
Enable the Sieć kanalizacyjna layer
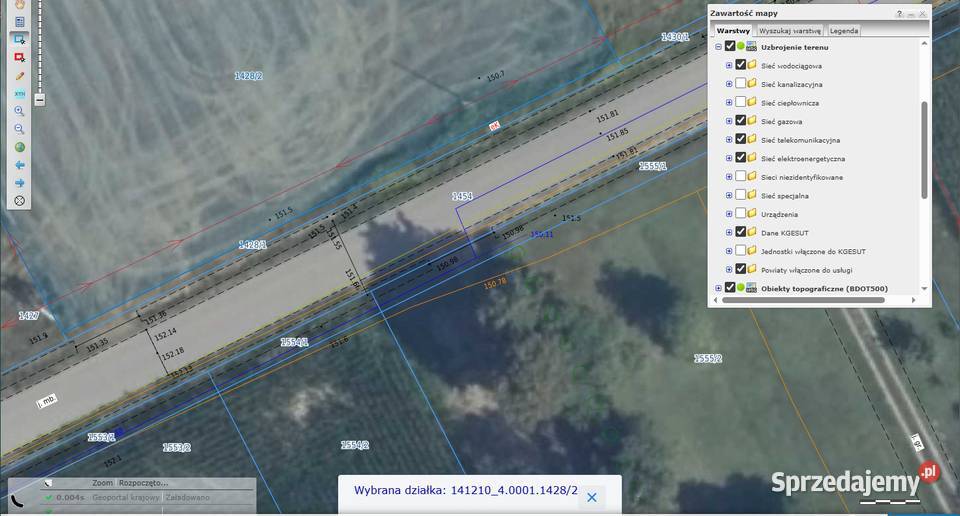pyautogui.click(x=740, y=84)
